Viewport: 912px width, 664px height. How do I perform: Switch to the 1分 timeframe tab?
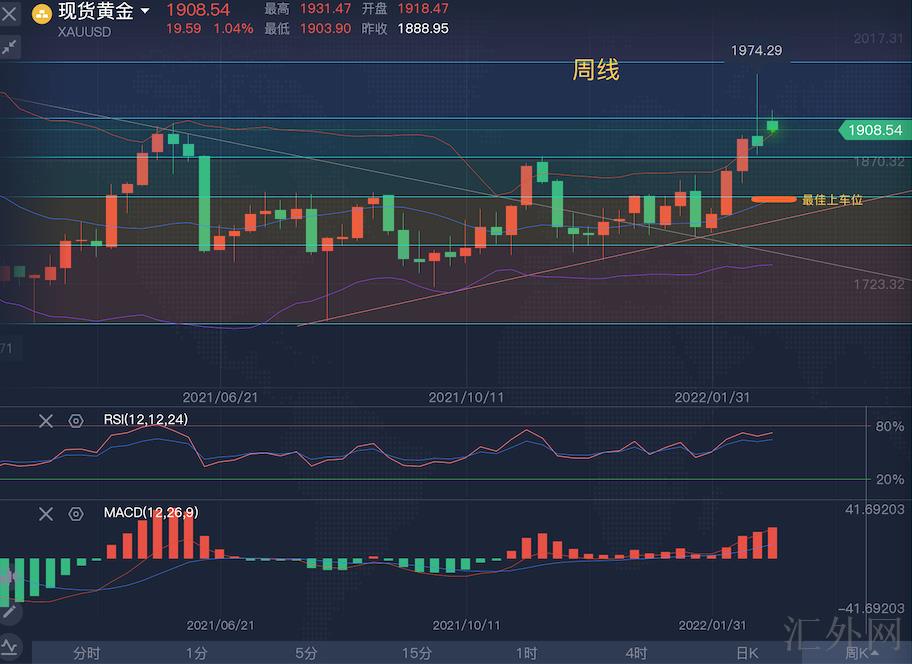pyautogui.click(x=196, y=653)
